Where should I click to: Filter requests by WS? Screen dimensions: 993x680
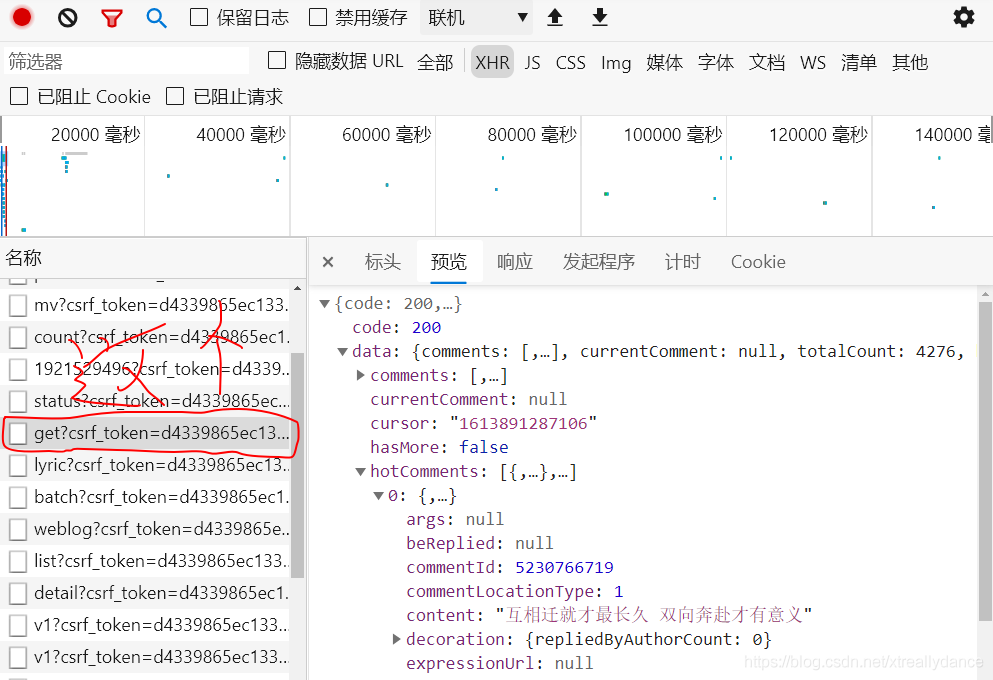813,62
